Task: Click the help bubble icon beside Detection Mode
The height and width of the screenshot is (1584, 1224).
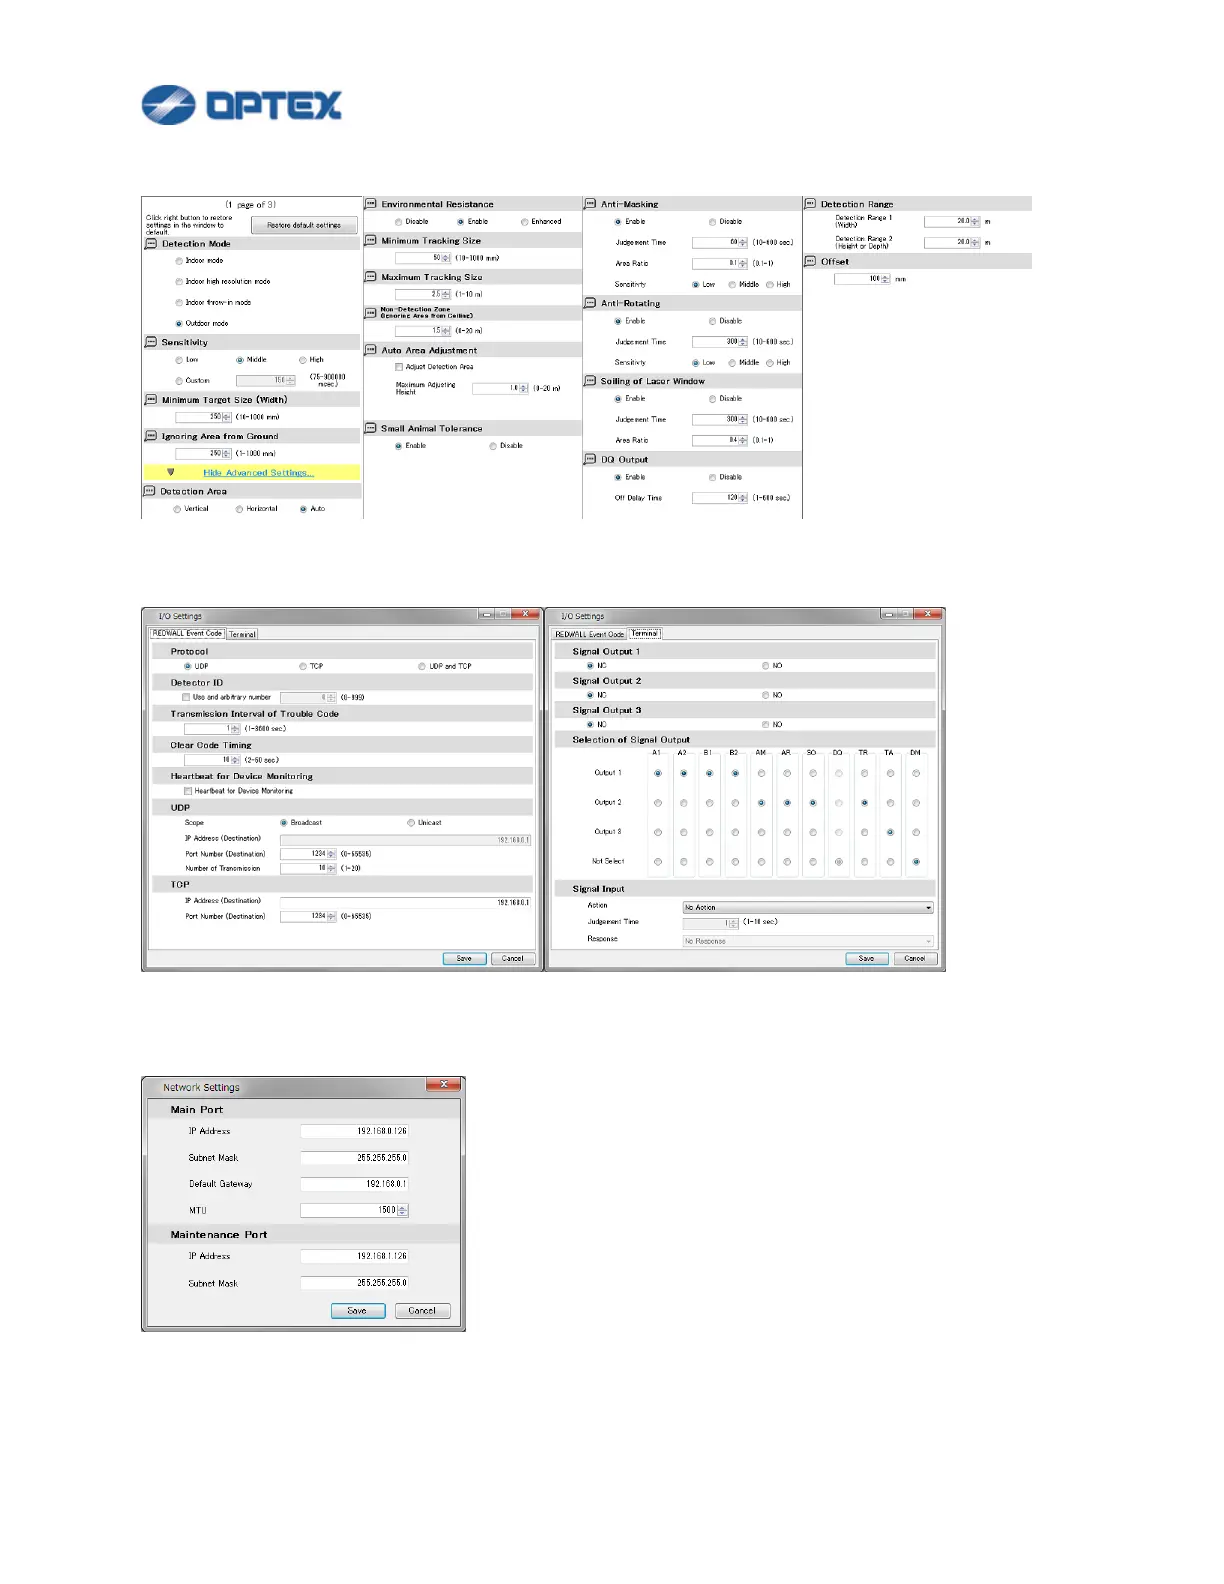Action: [x=151, y=244]
